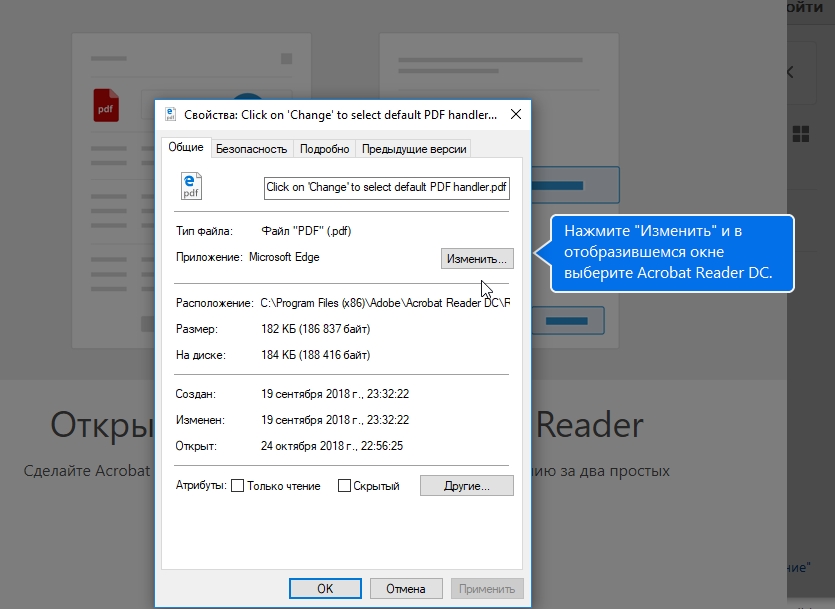This screenshot has width=835, height=609.
Task: Click the grid view icon in background window
Action: click(x=800, y=134)
